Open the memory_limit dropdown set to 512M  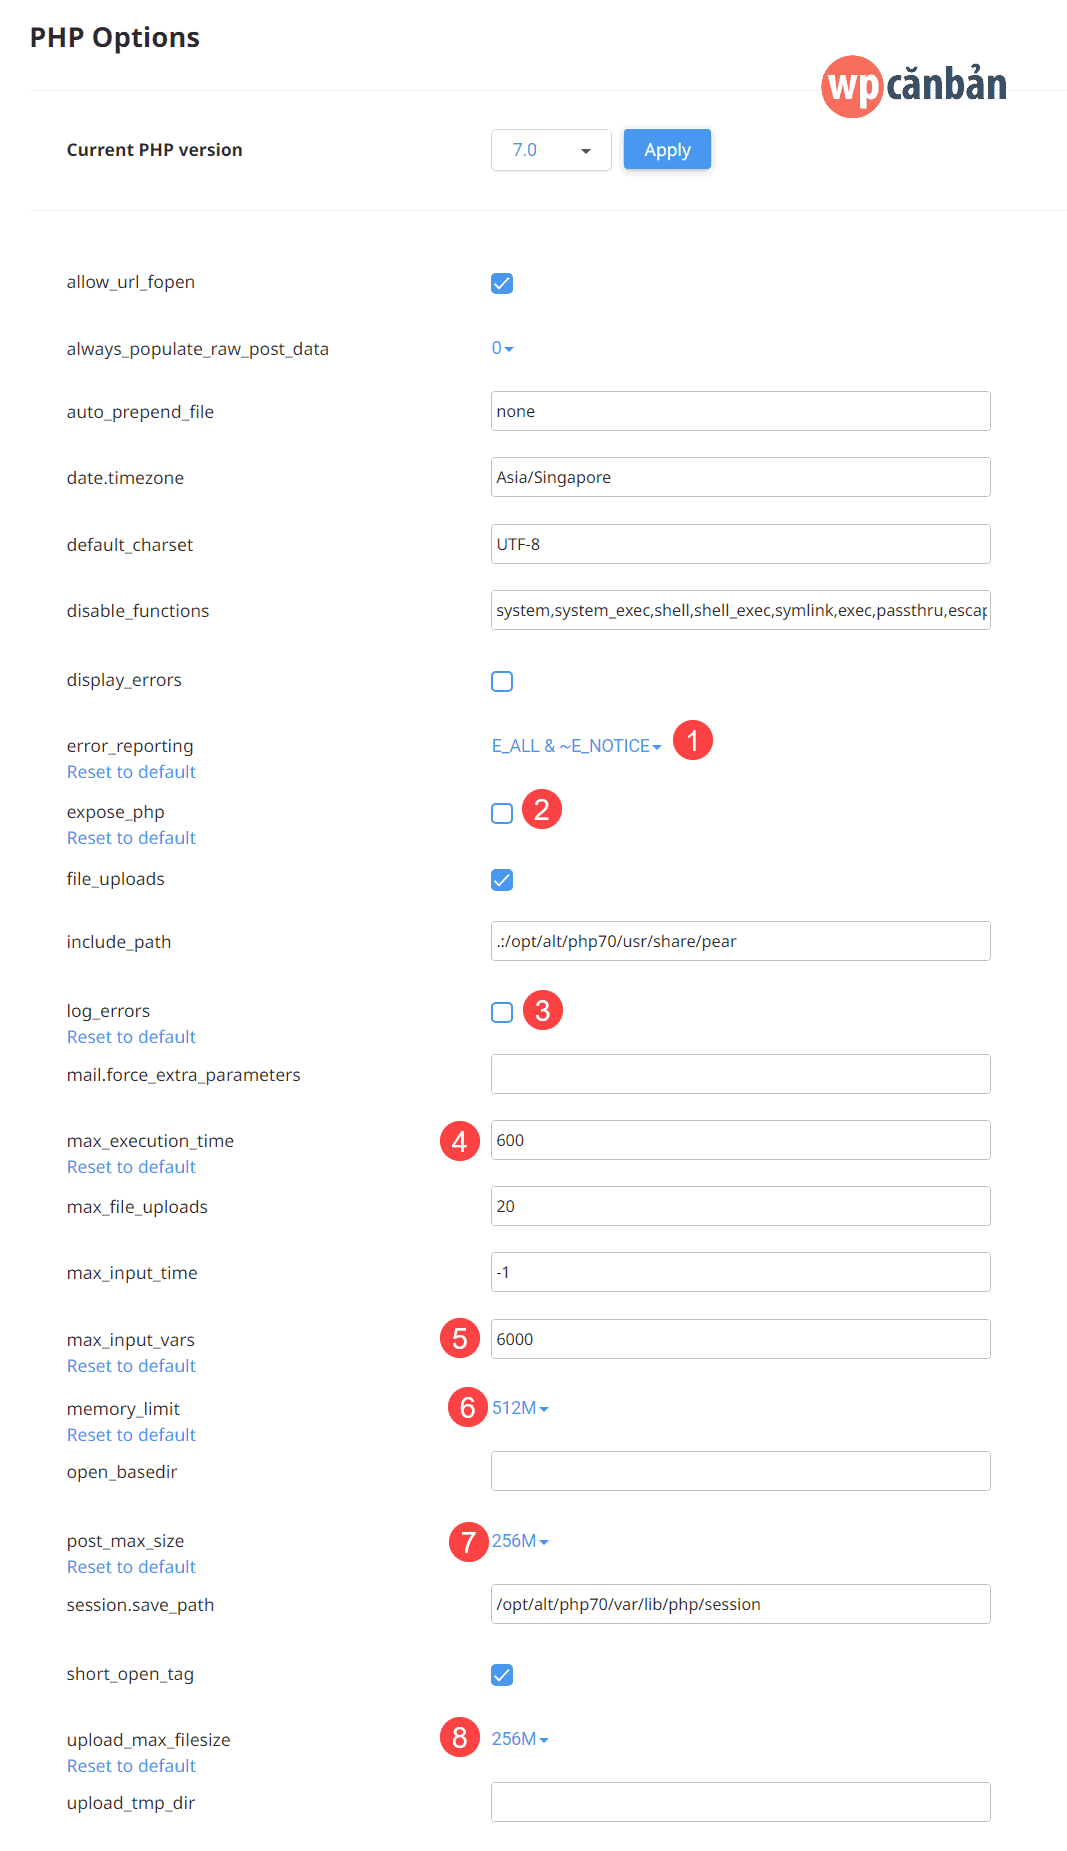tap(519, 1407)
